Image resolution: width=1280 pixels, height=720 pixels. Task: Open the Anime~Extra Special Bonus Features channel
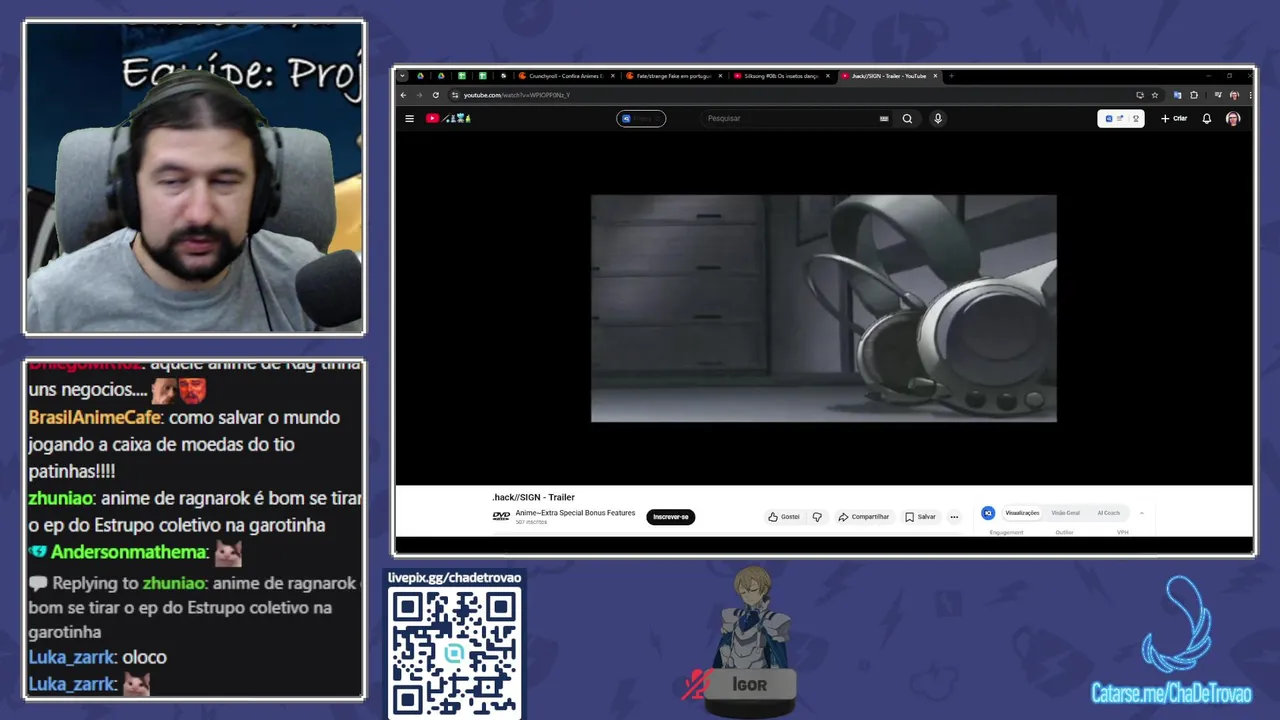click(575, 513)
